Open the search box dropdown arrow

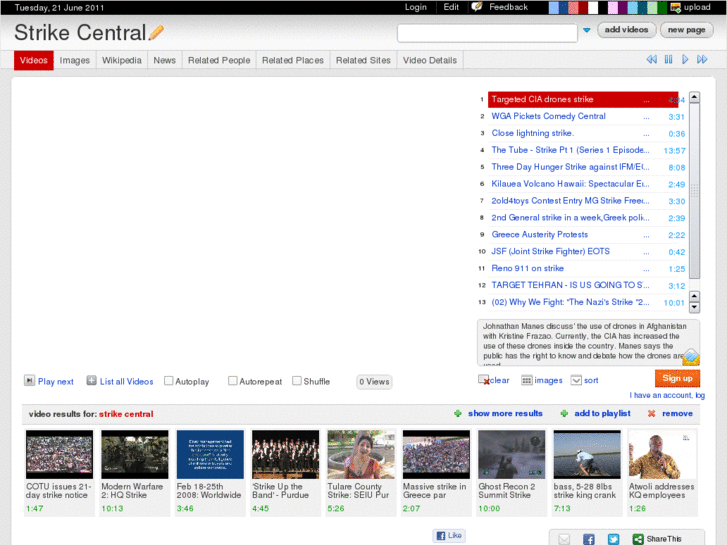pos(587,31)
